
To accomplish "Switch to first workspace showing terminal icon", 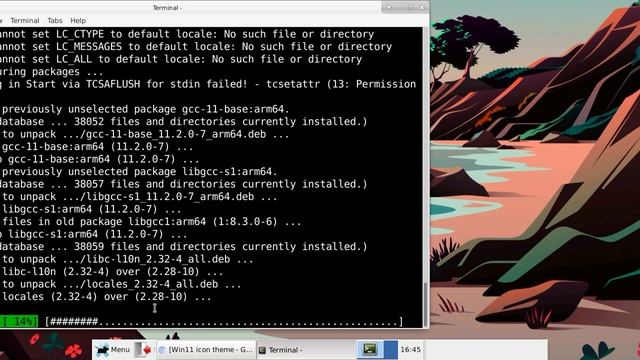I will click(370, 349).
